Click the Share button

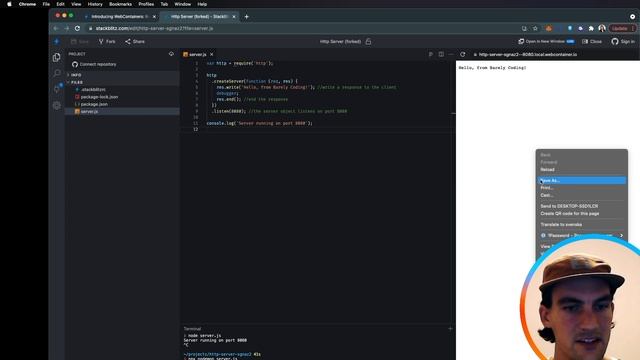(135, 42)
